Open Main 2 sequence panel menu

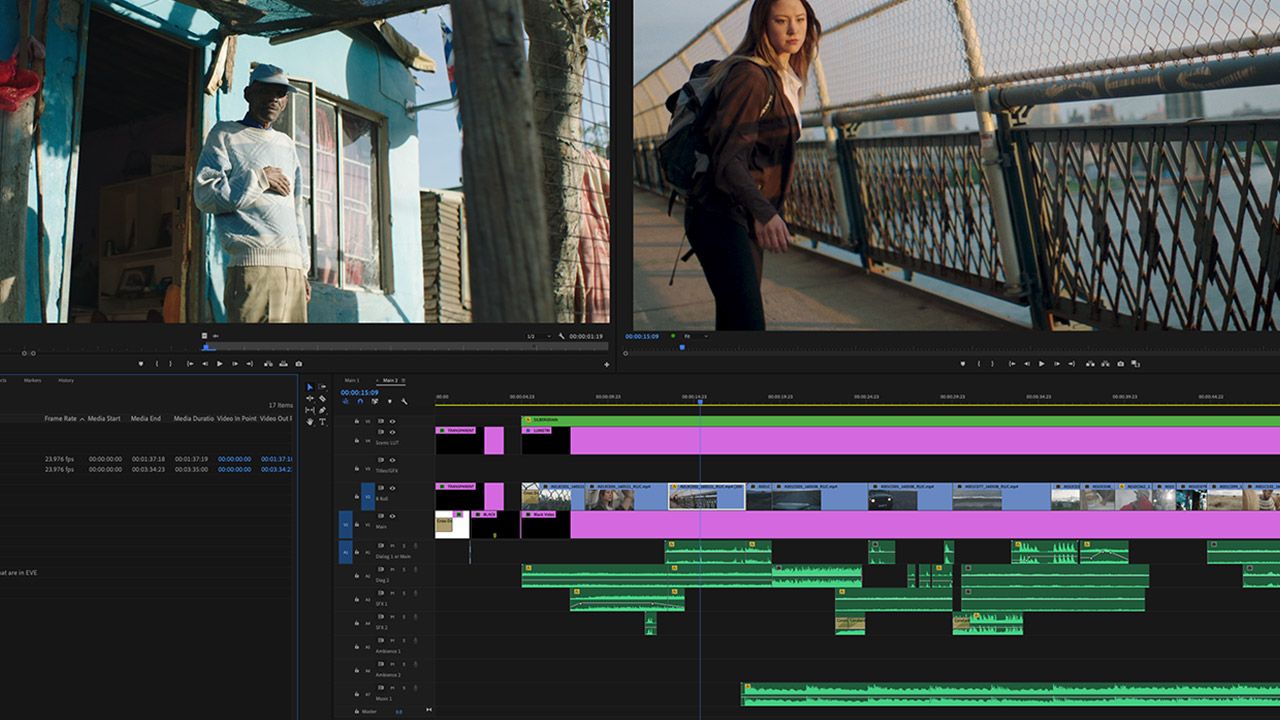(403, 380)
